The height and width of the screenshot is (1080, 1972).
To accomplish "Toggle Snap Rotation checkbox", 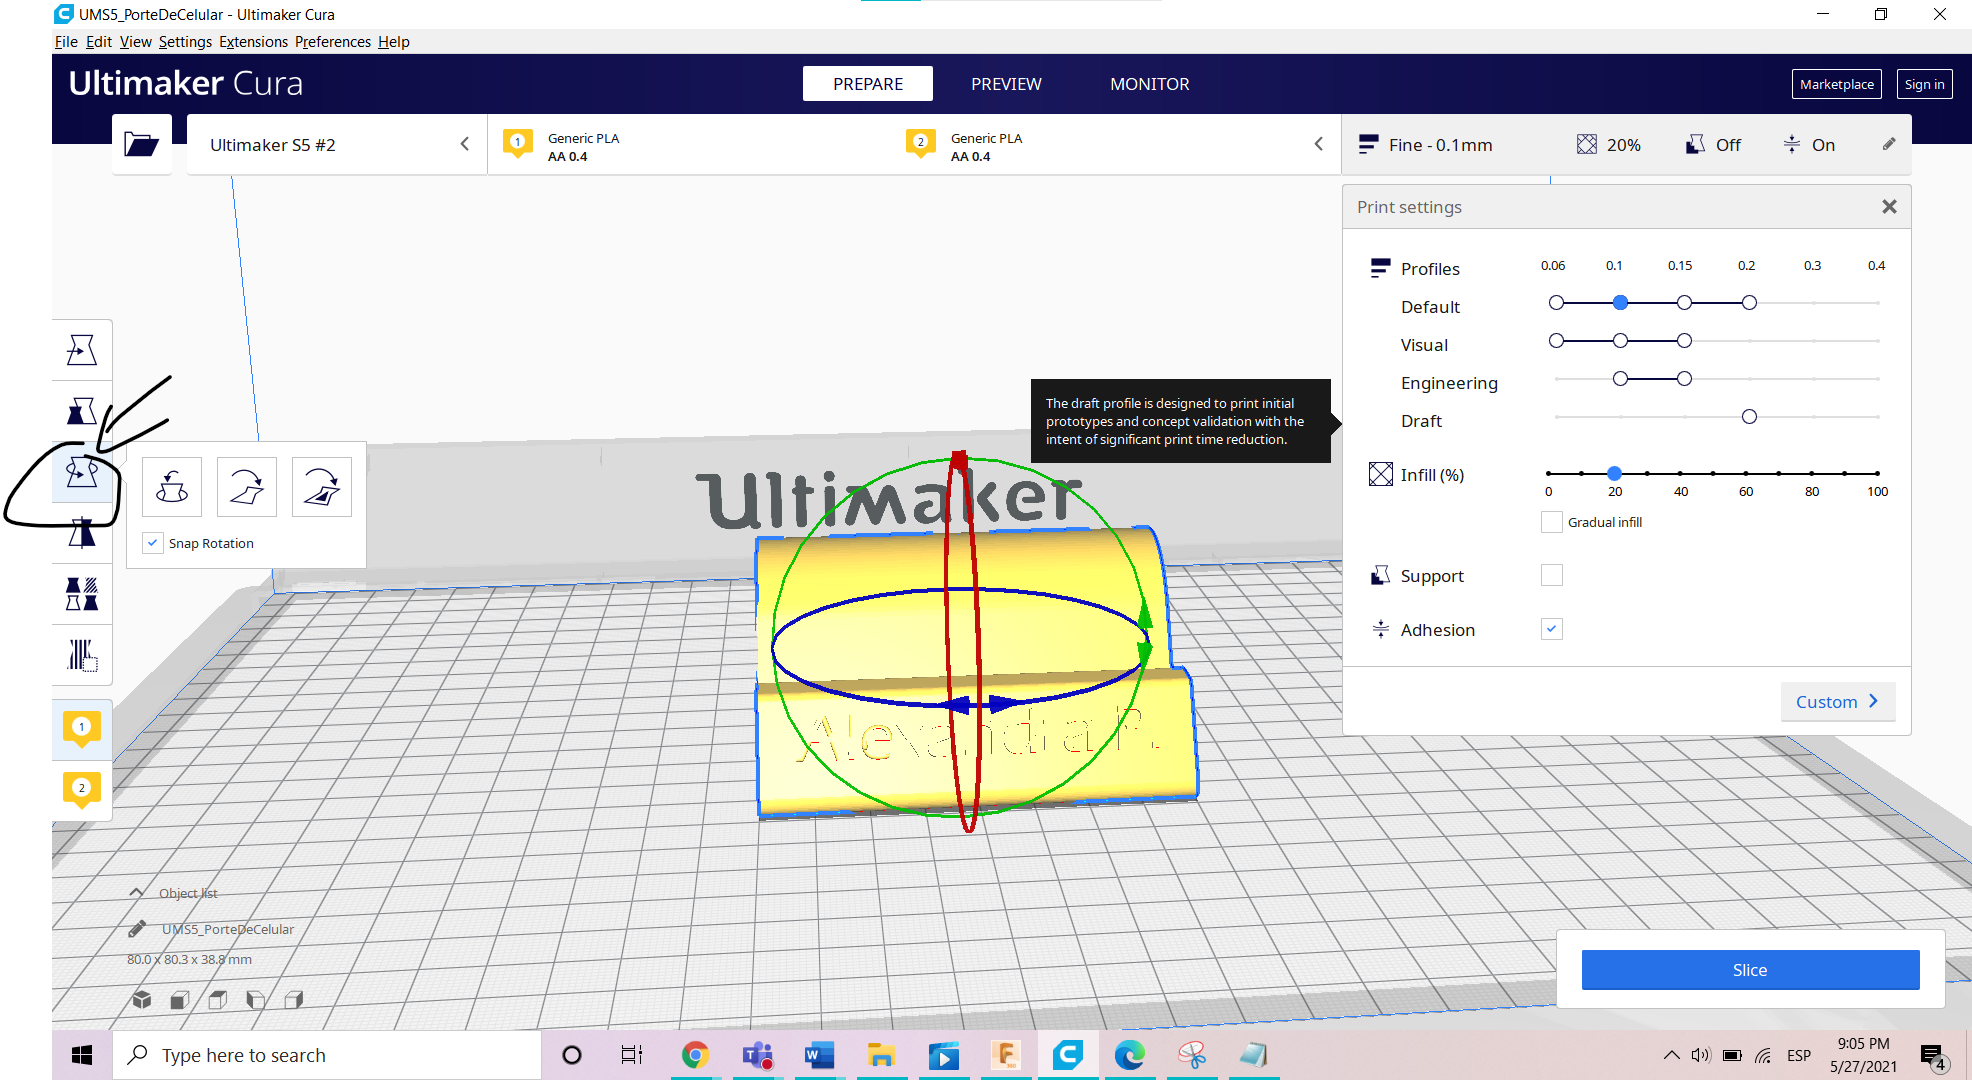I will click(153, 543).
